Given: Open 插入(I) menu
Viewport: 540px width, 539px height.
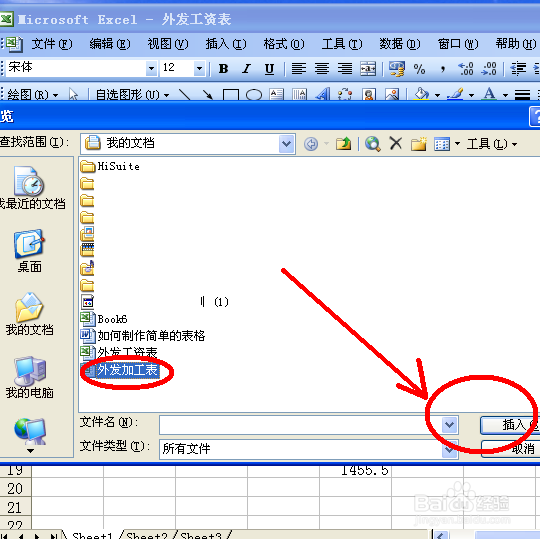Looking at the screenshot, I should click(x=226, y=44).
